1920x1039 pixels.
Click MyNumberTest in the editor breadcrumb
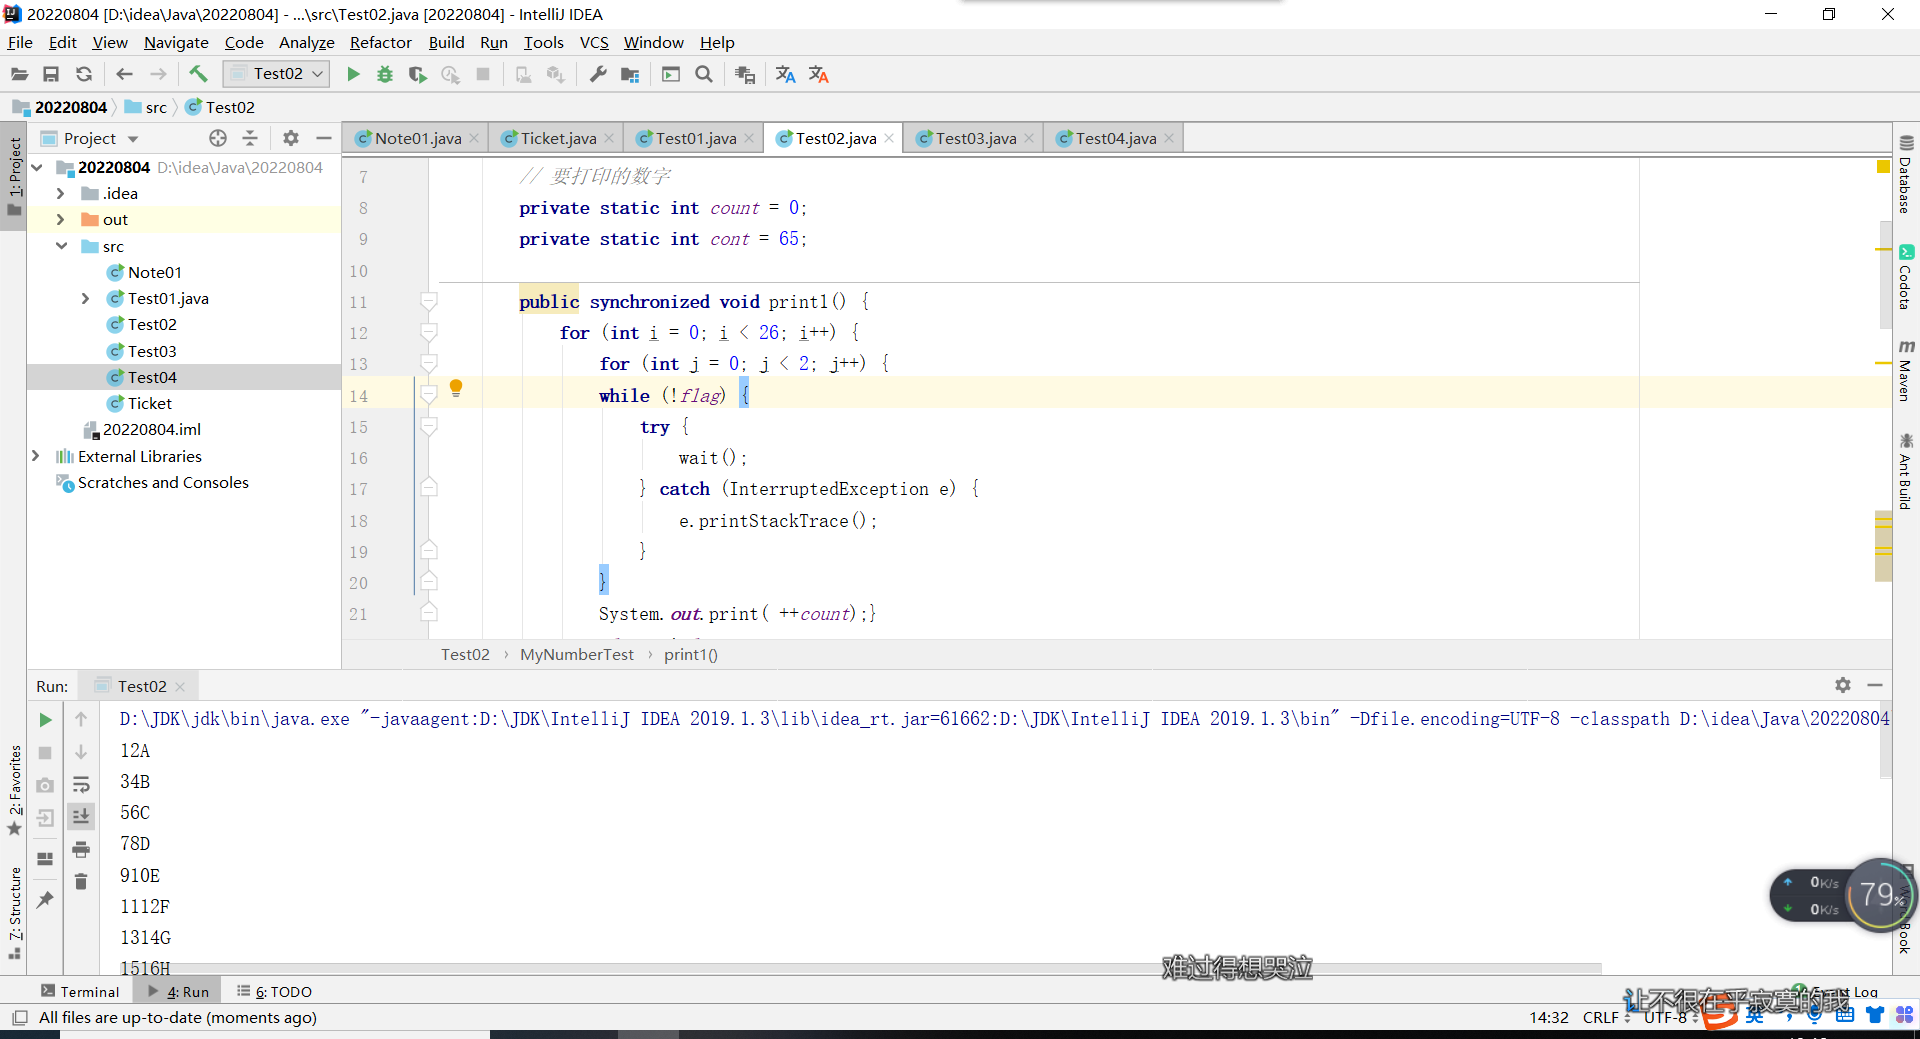[577, 654]
